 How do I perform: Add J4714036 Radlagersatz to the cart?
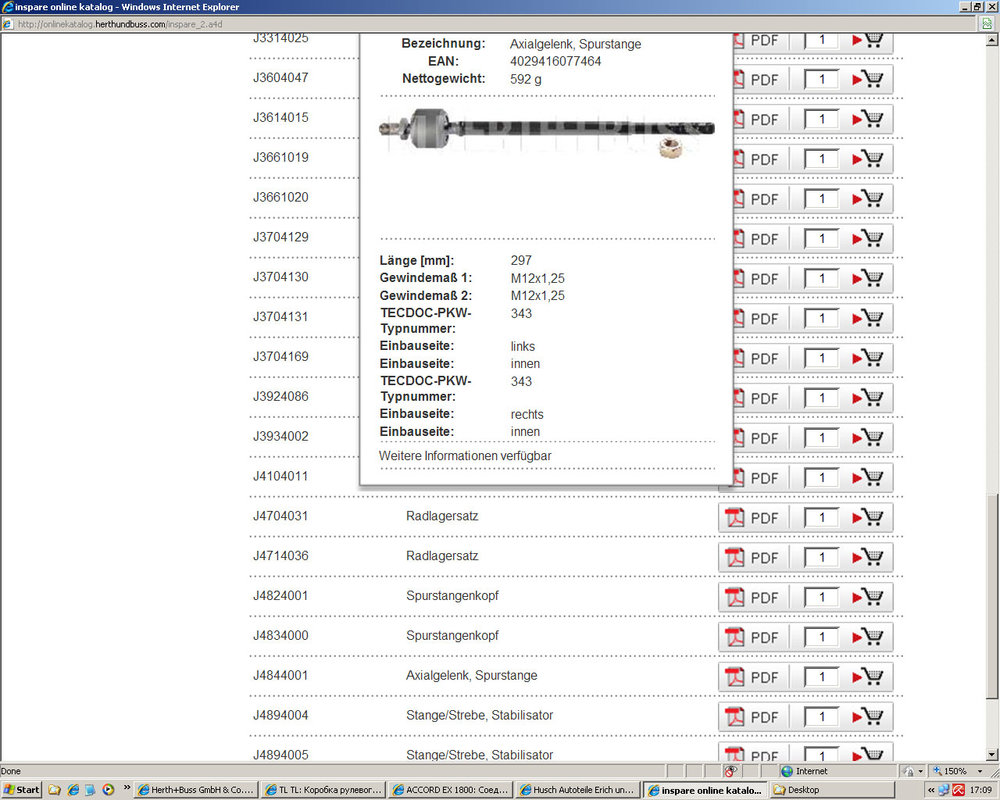pos(867,558)
